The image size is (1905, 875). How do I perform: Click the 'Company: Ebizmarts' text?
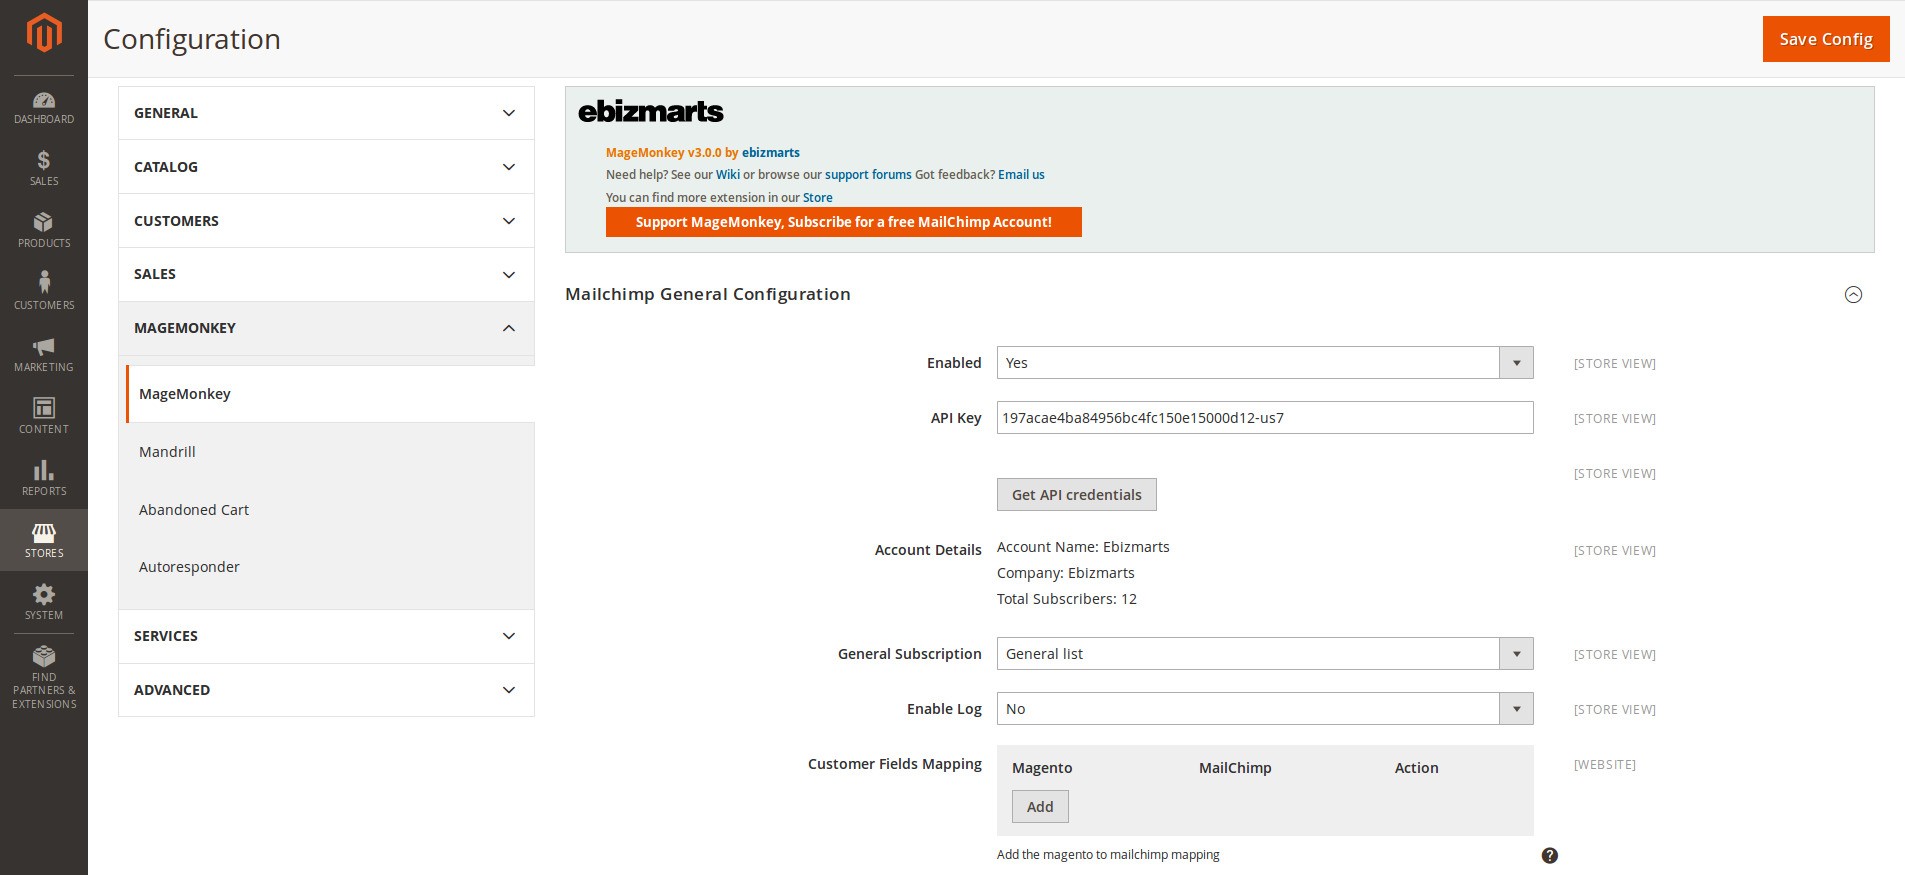point(1066,573)
